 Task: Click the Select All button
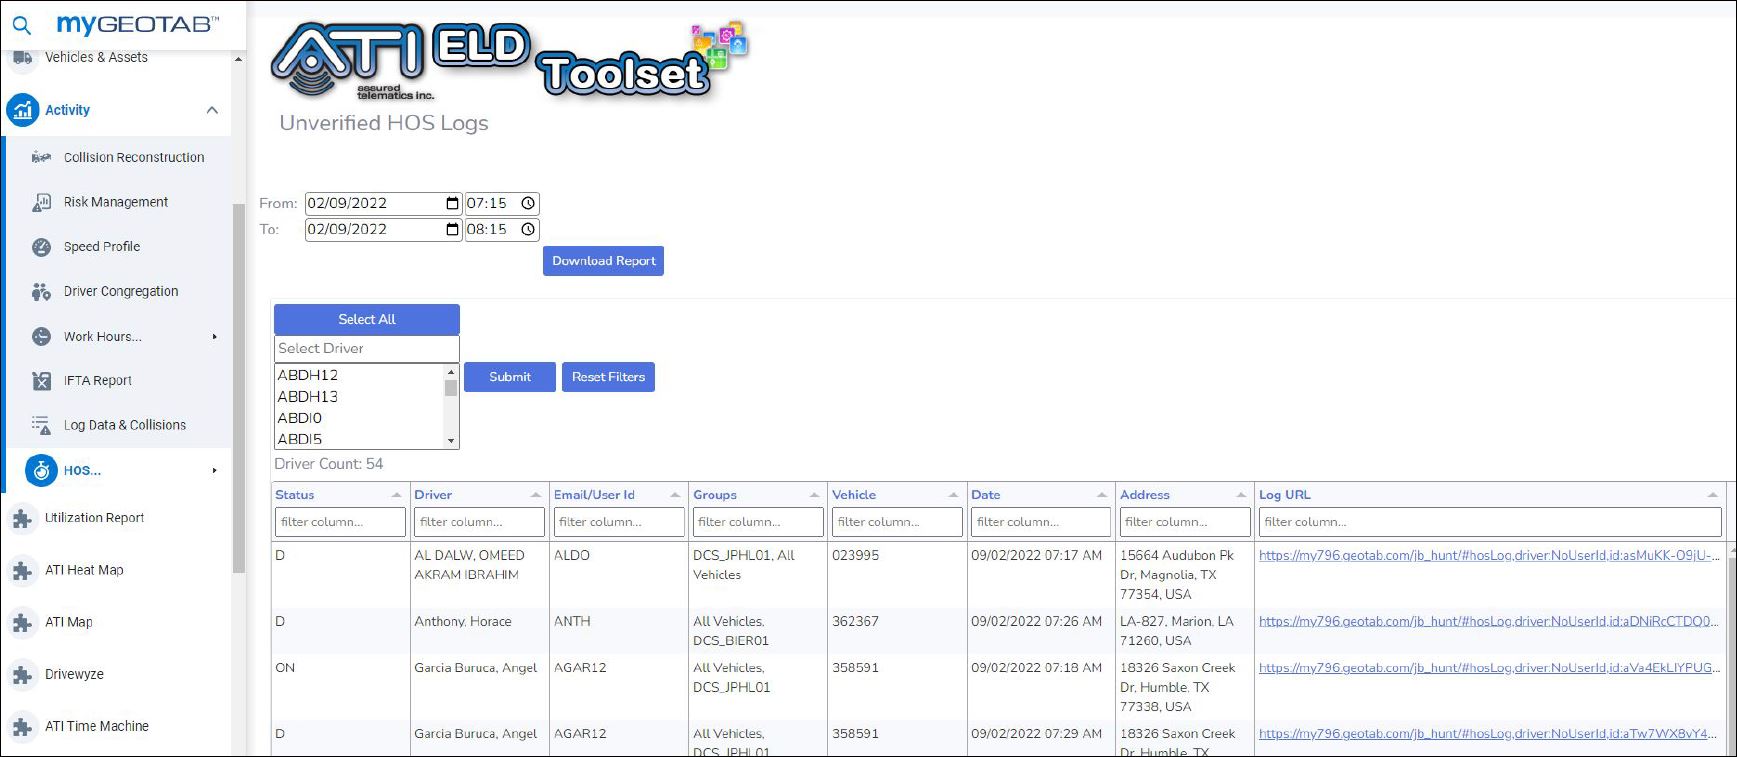coord(367,319)
